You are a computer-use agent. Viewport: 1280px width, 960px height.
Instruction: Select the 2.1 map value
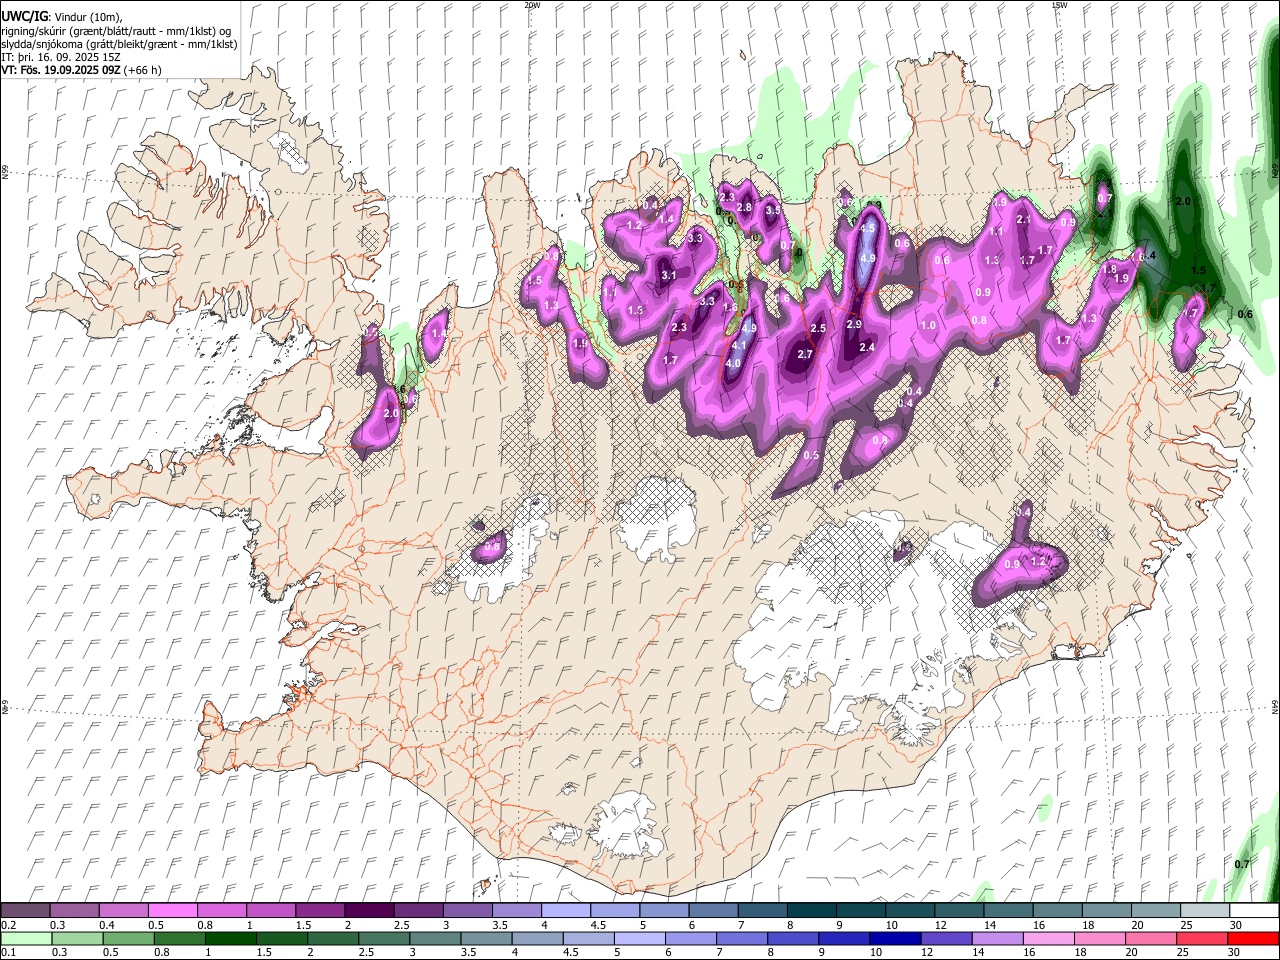[x=1023, y=219]
